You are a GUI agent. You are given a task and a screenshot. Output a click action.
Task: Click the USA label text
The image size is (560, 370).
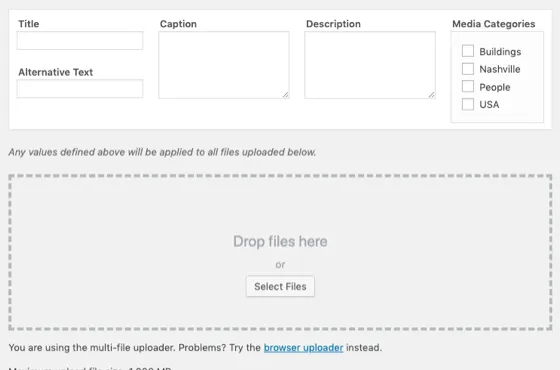click(489, 105)
